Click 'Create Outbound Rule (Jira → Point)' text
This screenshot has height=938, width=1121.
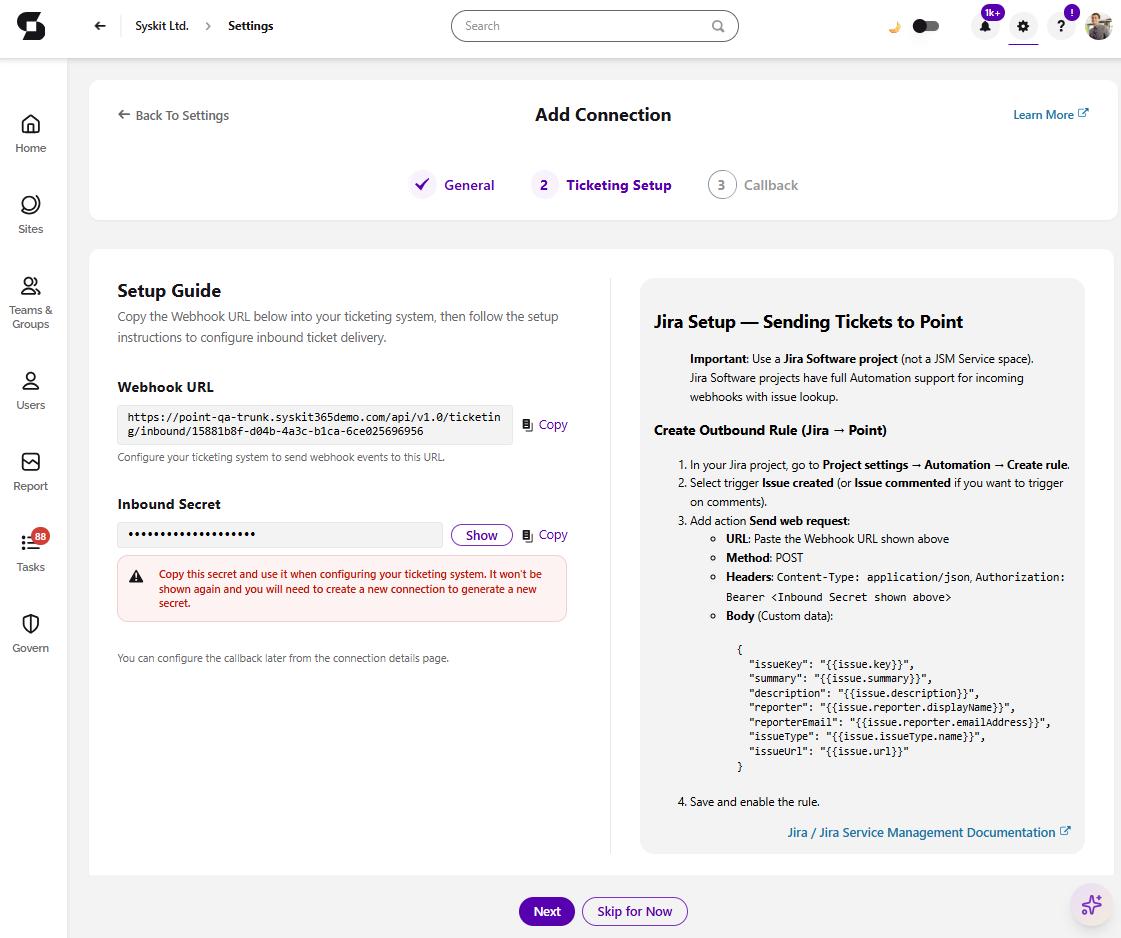770,430
